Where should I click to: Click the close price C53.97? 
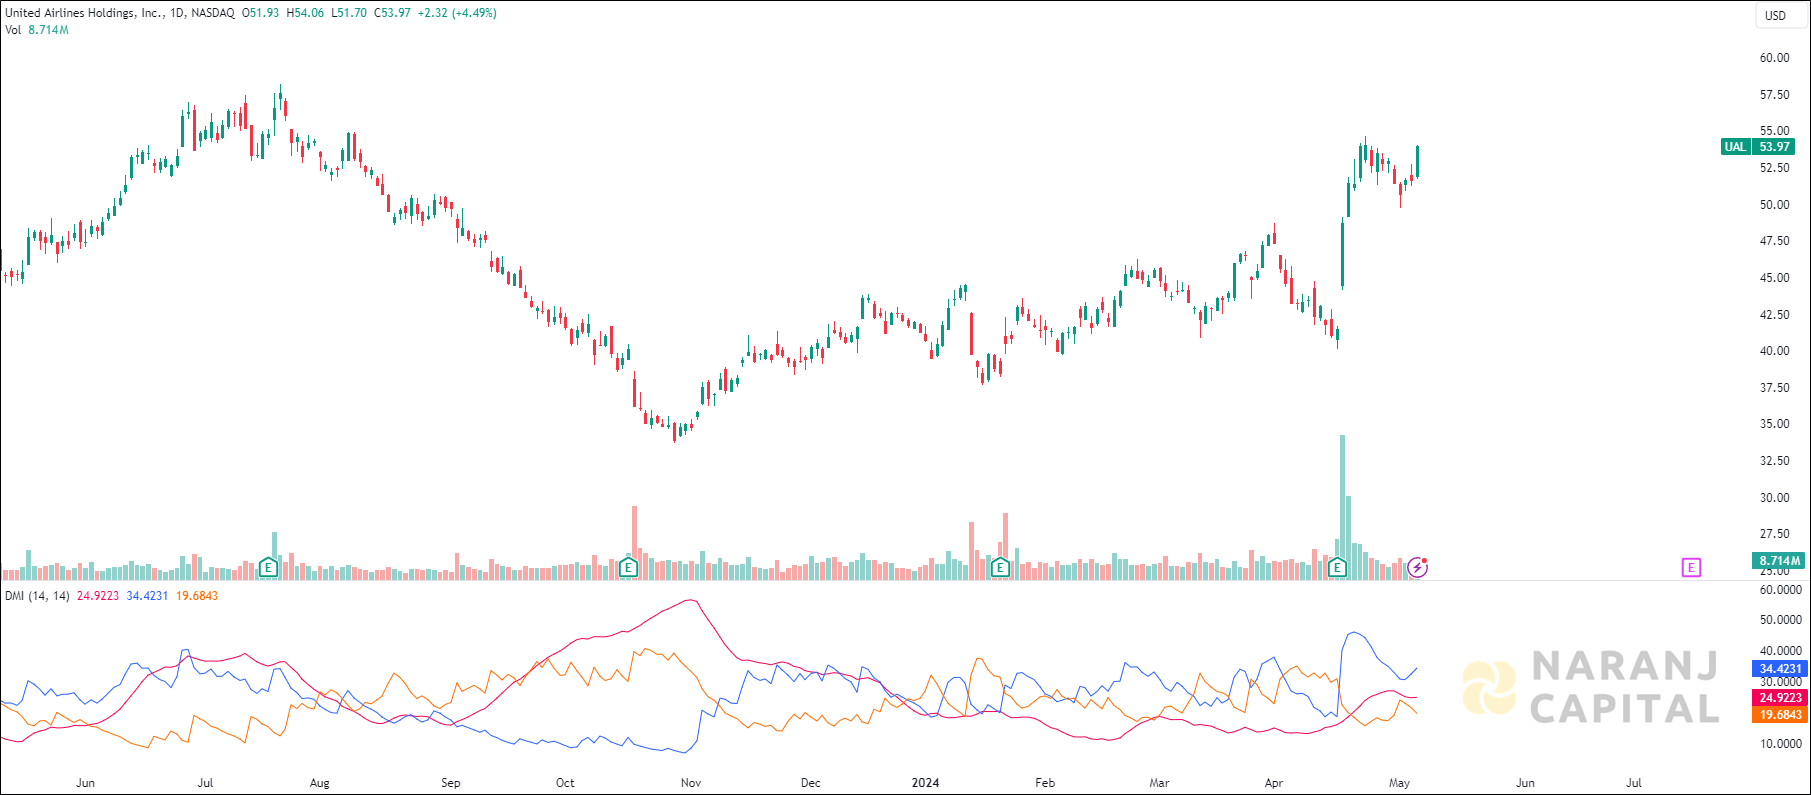point(392,13)
